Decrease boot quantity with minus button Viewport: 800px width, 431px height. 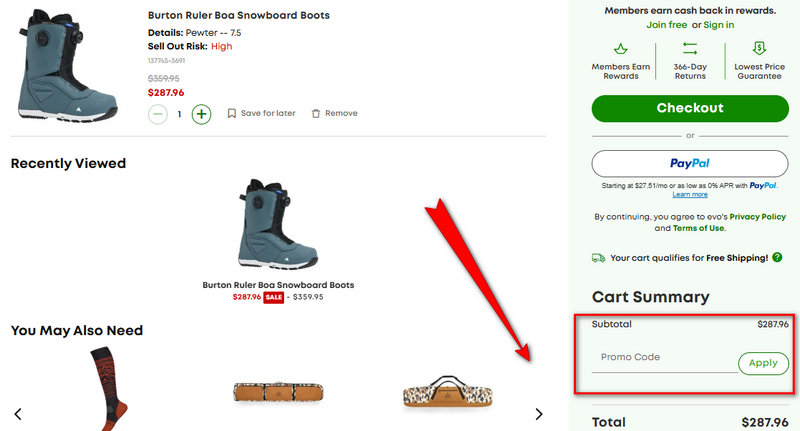[x=158, y=114]
